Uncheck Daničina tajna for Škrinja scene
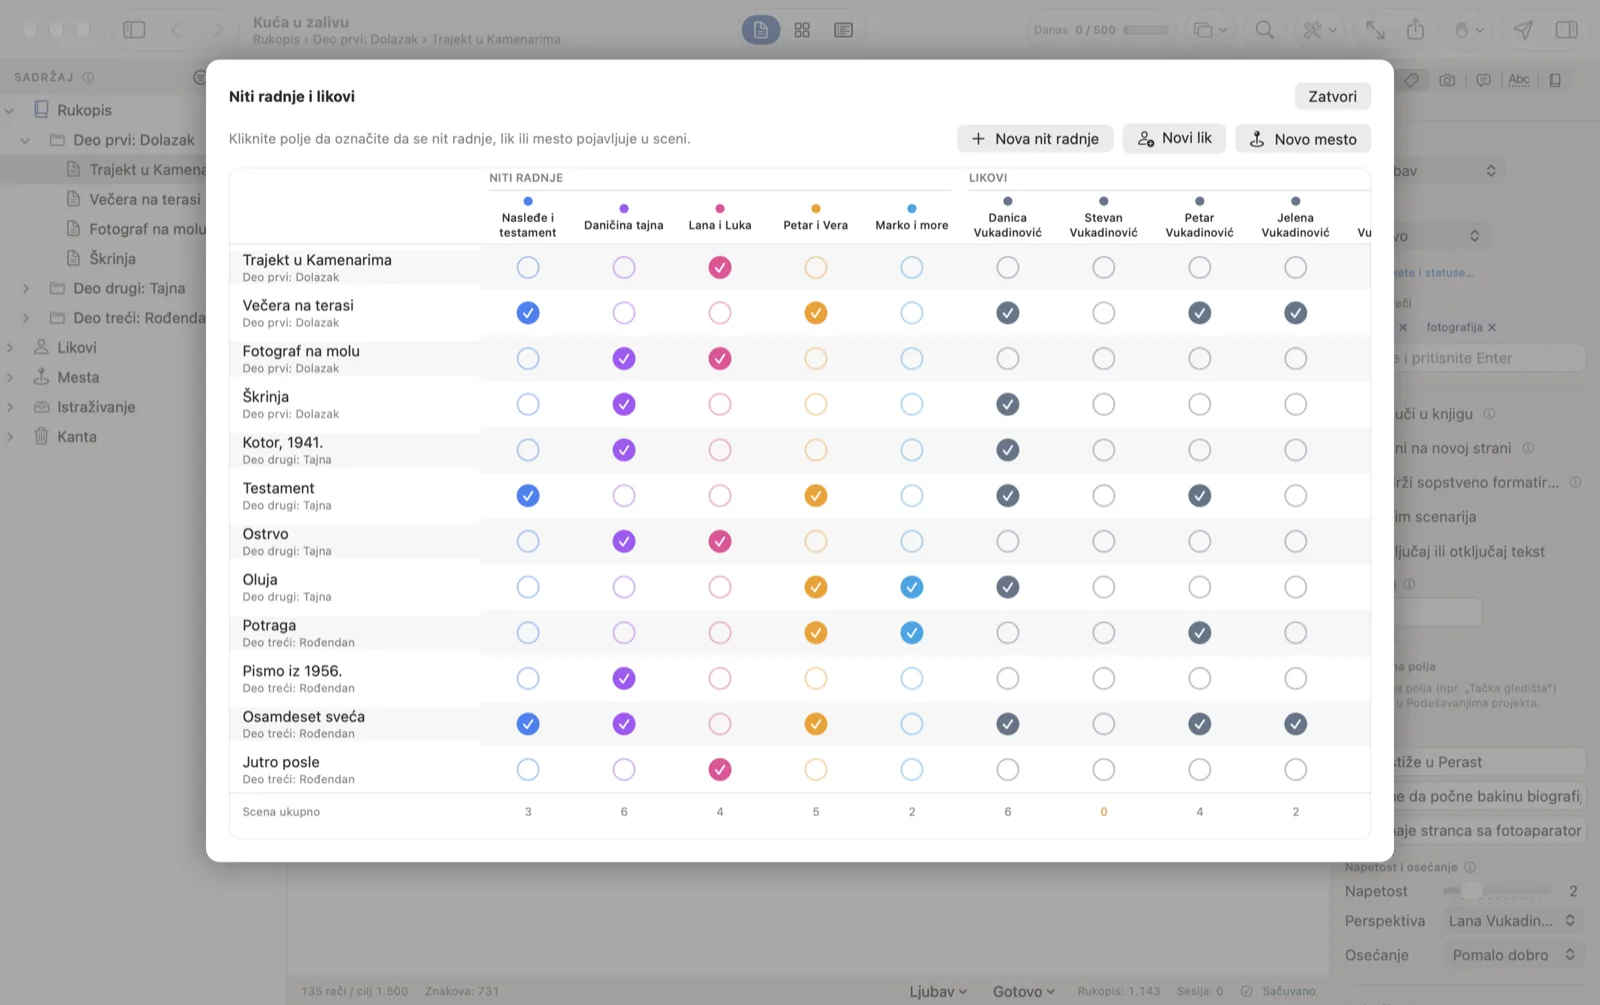1600x1005 pixels. pyautogui.click(x=624, y=404)
